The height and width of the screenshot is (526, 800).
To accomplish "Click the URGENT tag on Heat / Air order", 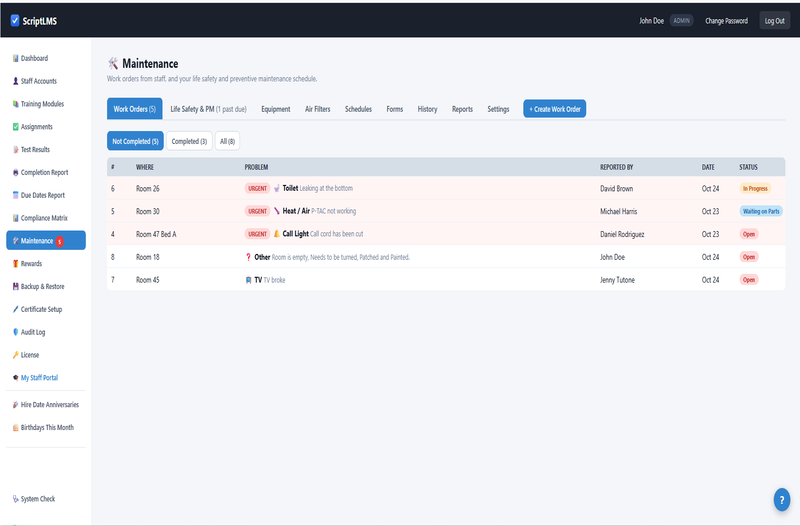I will 257,211.
